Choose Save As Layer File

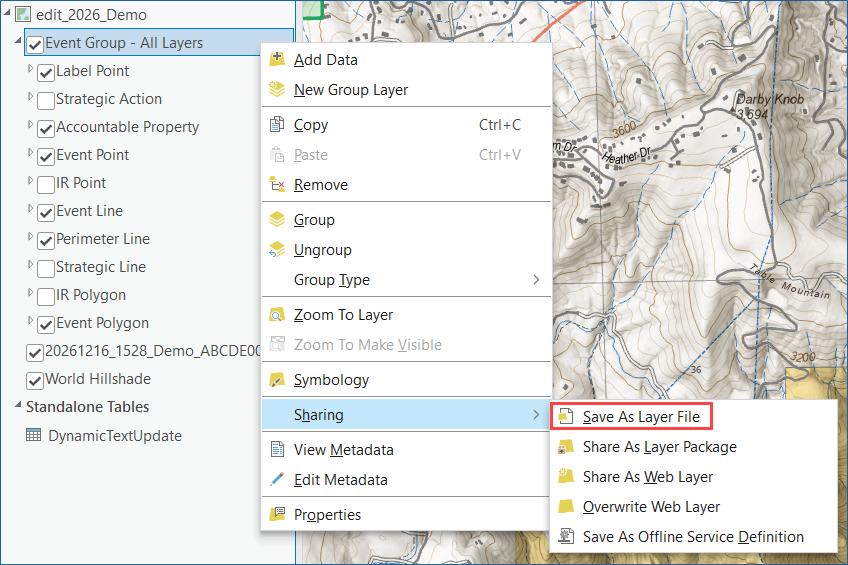(631, 416)
